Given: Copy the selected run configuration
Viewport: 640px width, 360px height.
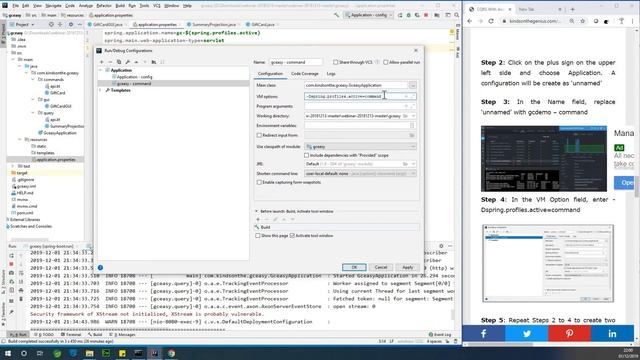Looking at the screenshot, I should pyautogui.click(x=119, y=62).
